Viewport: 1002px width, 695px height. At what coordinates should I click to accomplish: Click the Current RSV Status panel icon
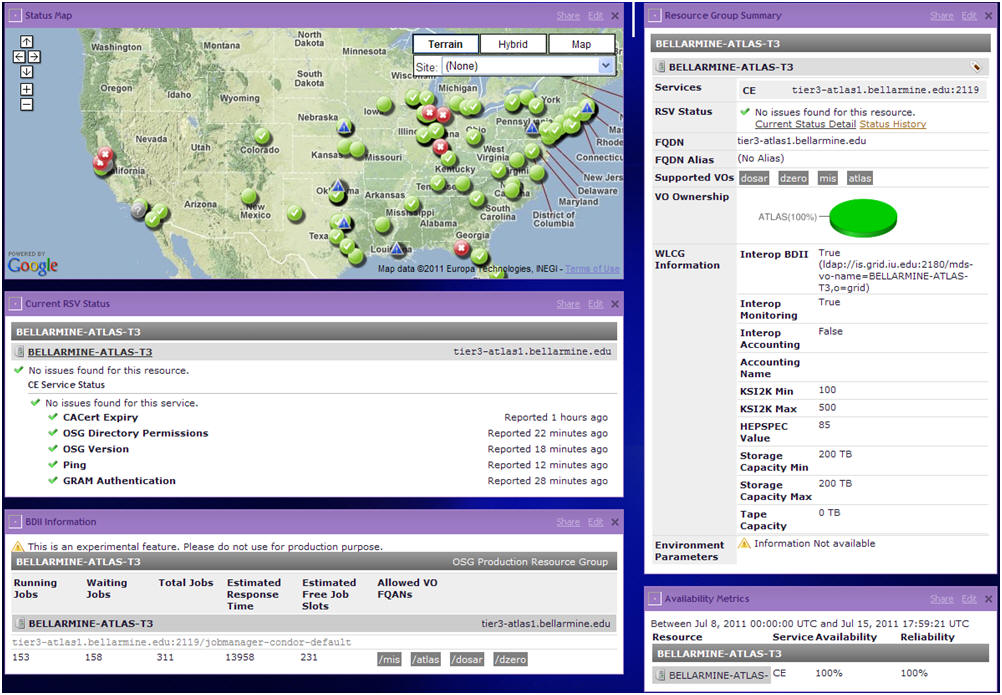[x=15, y=304]
